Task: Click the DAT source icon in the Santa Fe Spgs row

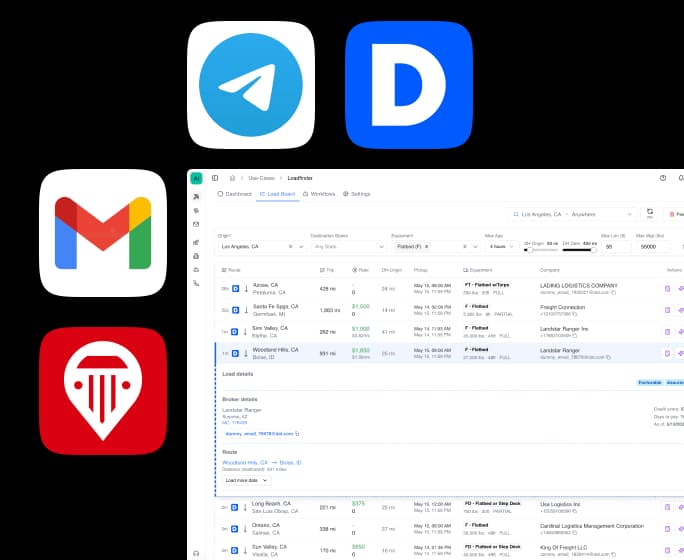Action: coord(236,310)
